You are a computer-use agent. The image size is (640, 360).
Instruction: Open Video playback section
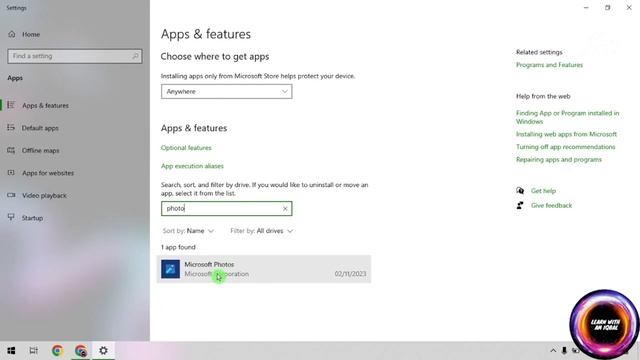pos(44,195)
